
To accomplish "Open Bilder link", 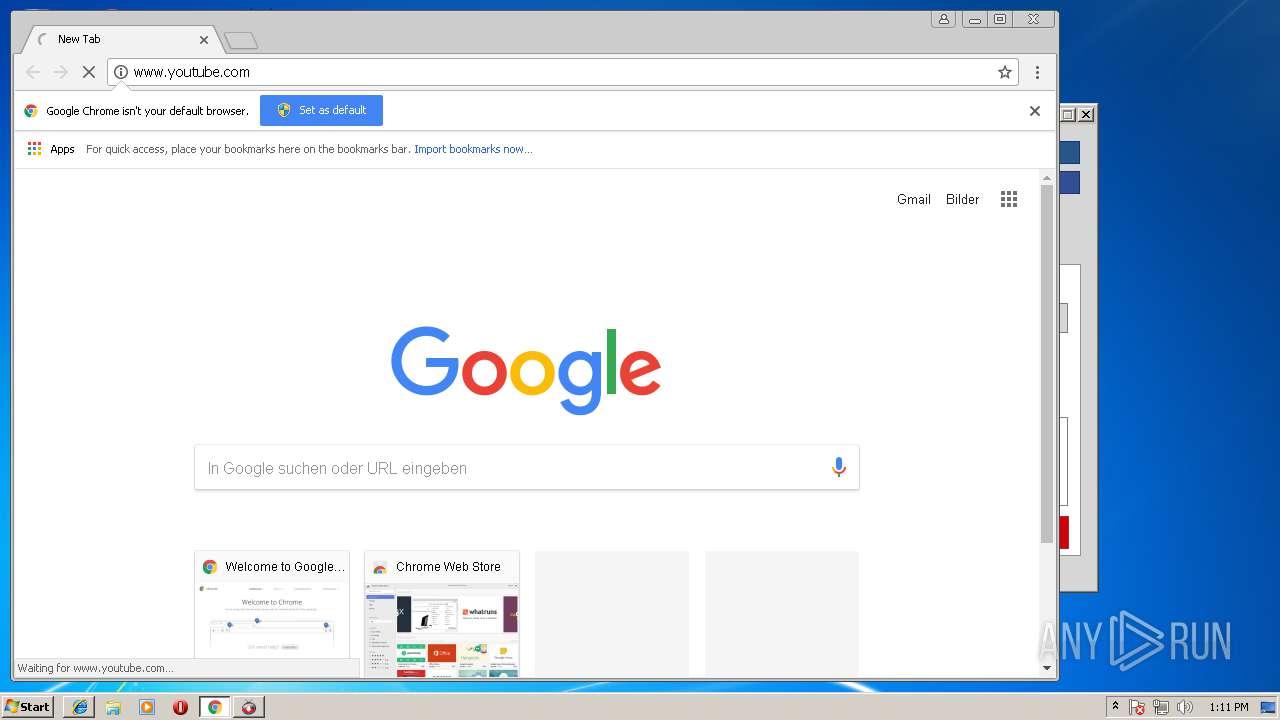I will point(963,199).
